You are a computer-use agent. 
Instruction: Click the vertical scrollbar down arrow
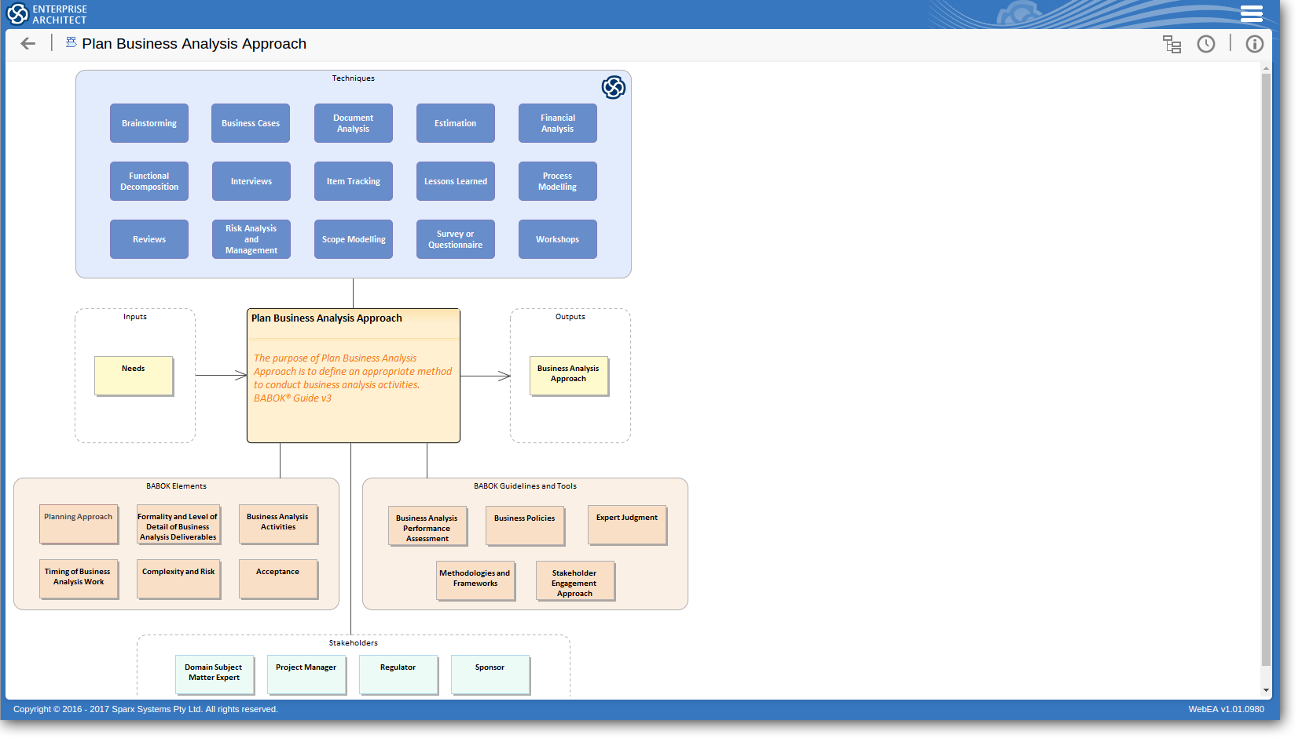pyautogui.click(x=1266, y=690)
